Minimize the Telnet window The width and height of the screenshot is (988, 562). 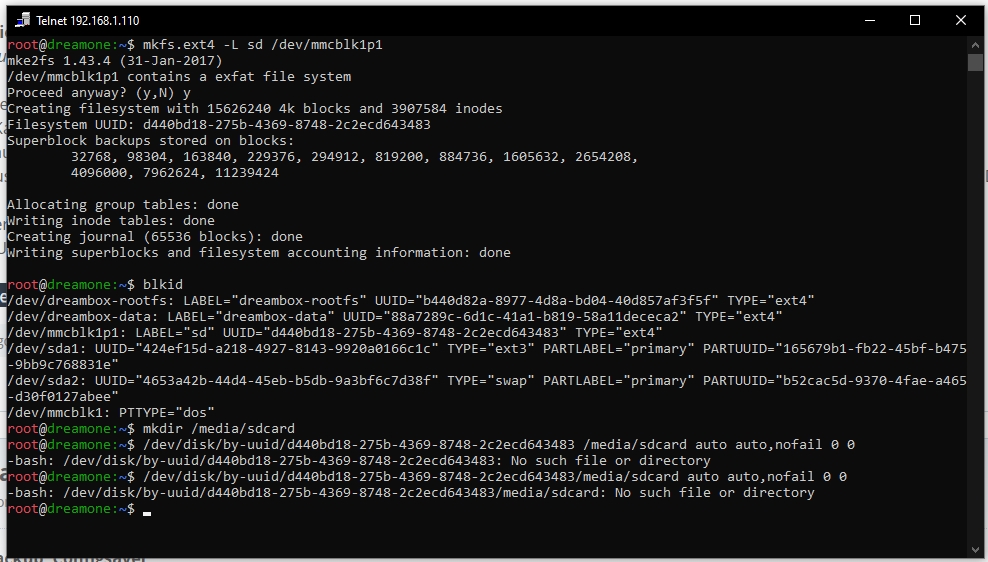point(868,20)
